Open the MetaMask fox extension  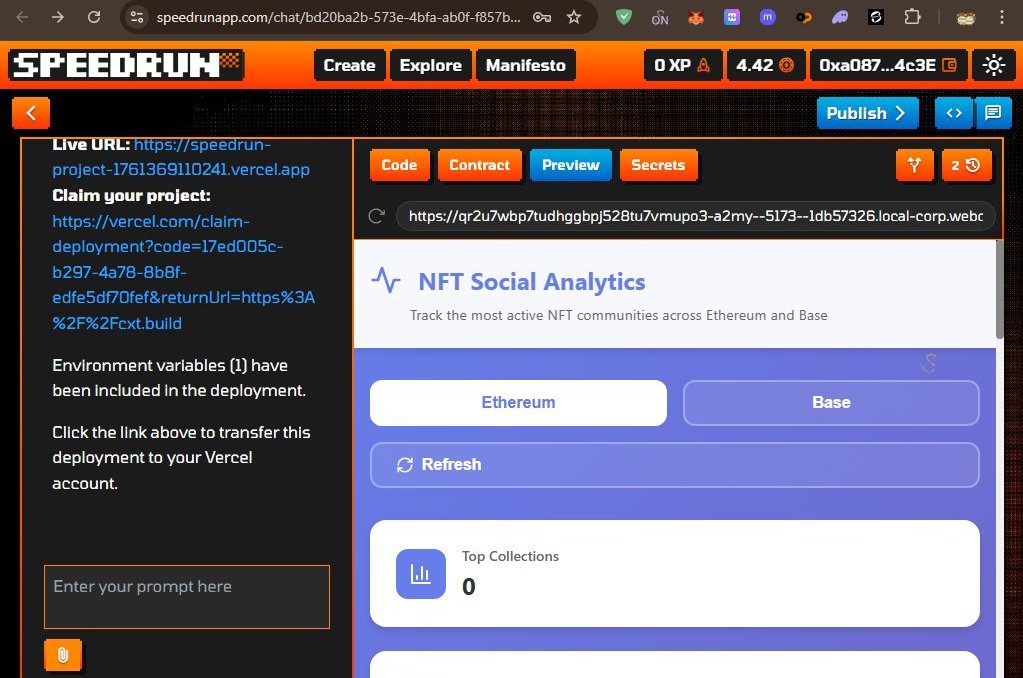[696, 17]
